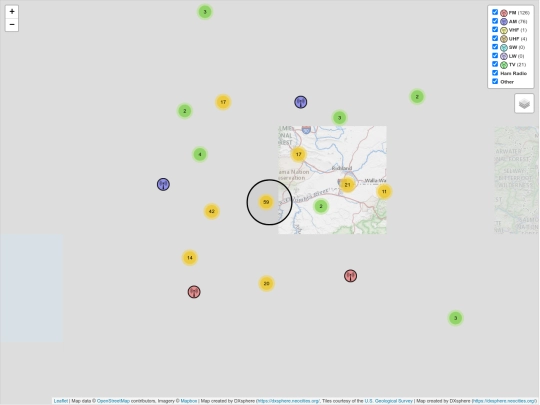Open the base layers switcher icon
Viewport: 540px width, 405px height.
pyautogui.click(x=524, y=103)
